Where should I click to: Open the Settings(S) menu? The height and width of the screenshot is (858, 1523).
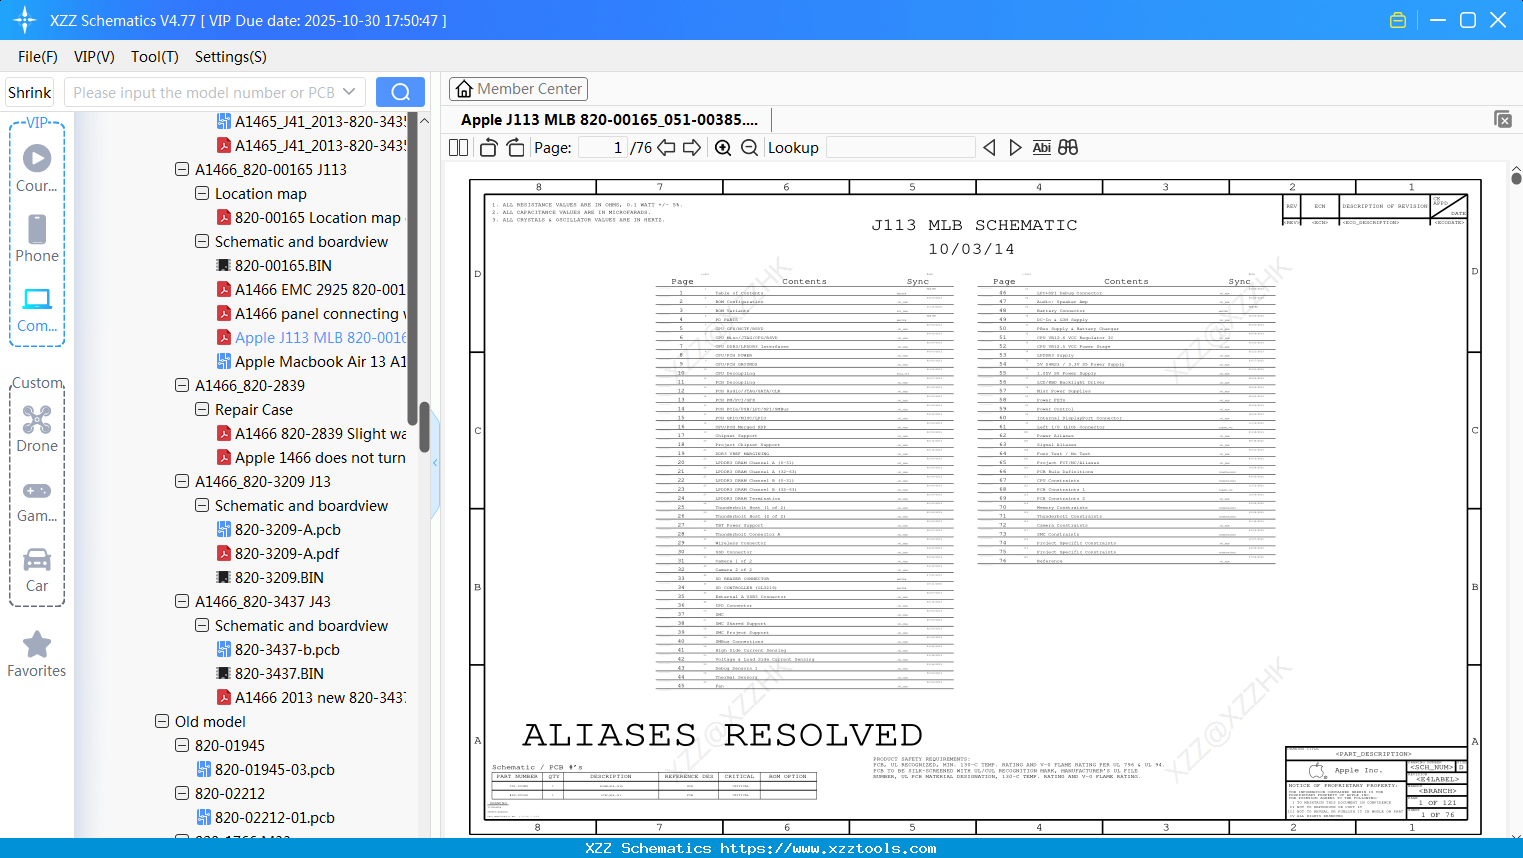point(231,57)
